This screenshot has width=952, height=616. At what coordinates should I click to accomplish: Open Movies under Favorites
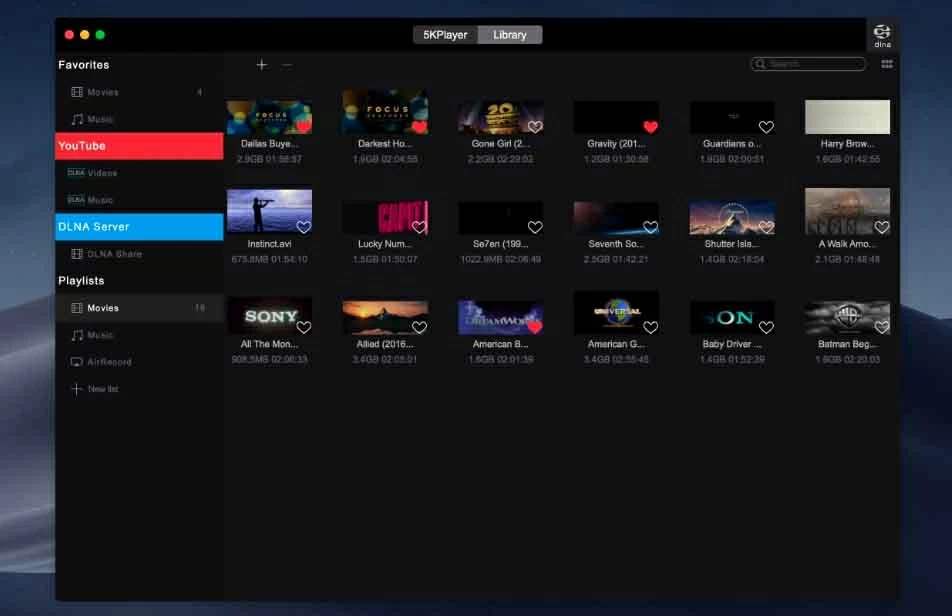tap(102, 92)
